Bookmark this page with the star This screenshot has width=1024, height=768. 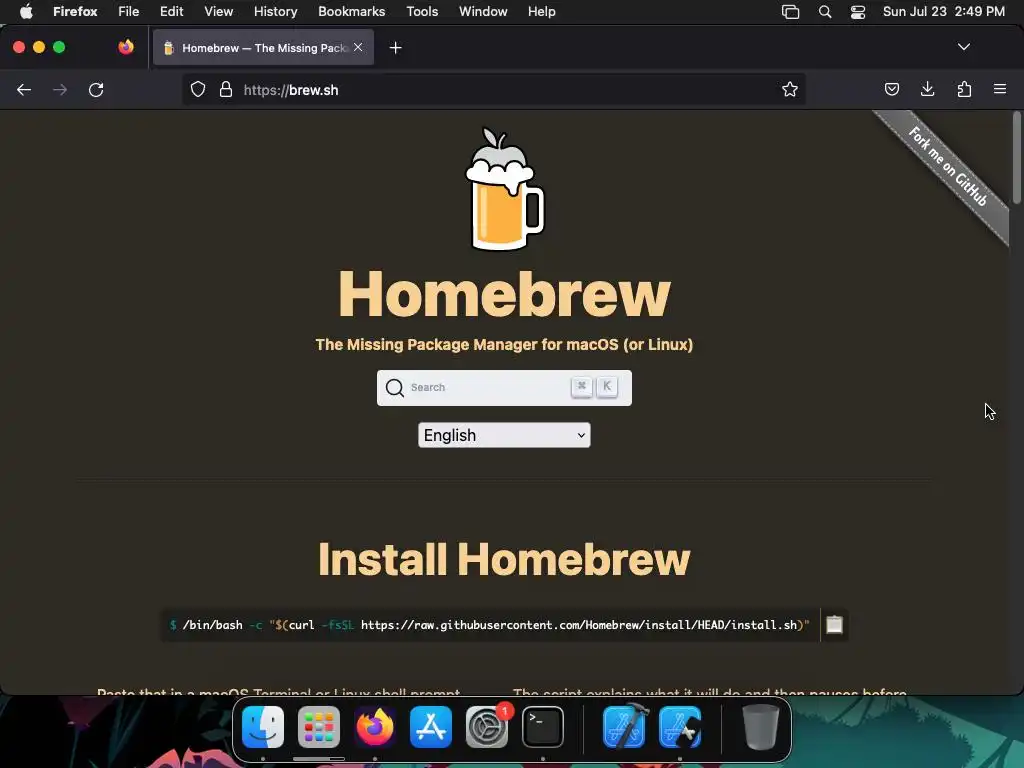click(790, 89)
